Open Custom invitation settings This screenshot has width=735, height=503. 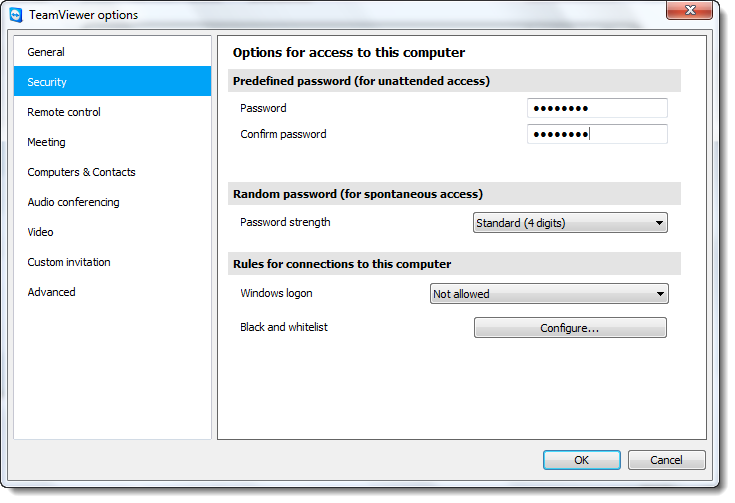coord(112,262)
